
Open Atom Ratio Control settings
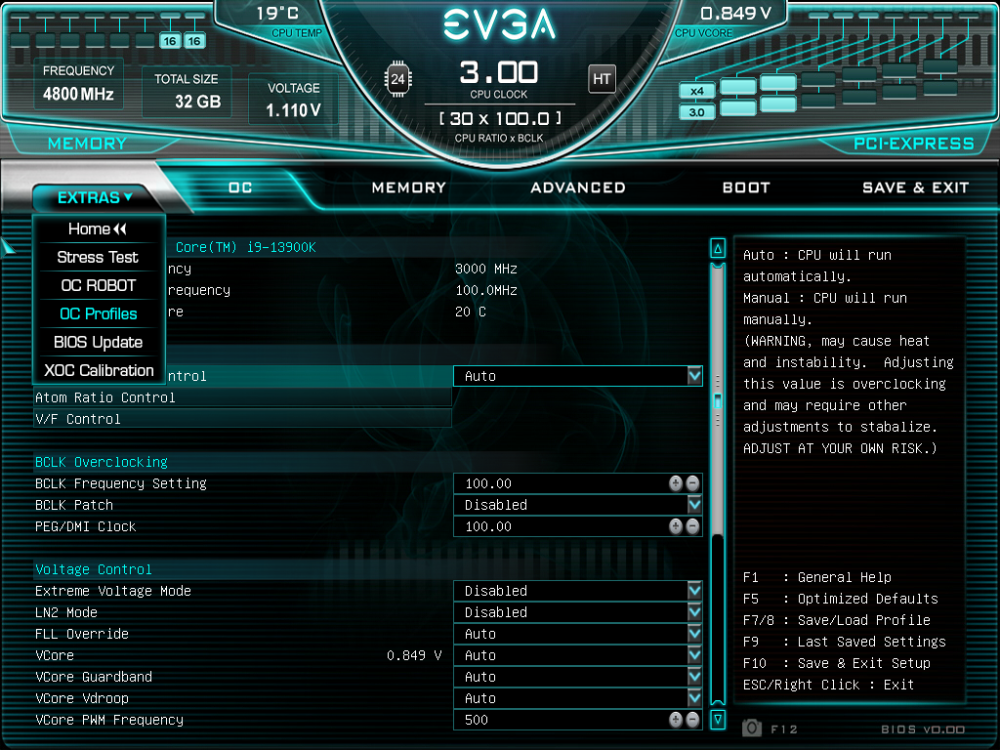[242, 398]
